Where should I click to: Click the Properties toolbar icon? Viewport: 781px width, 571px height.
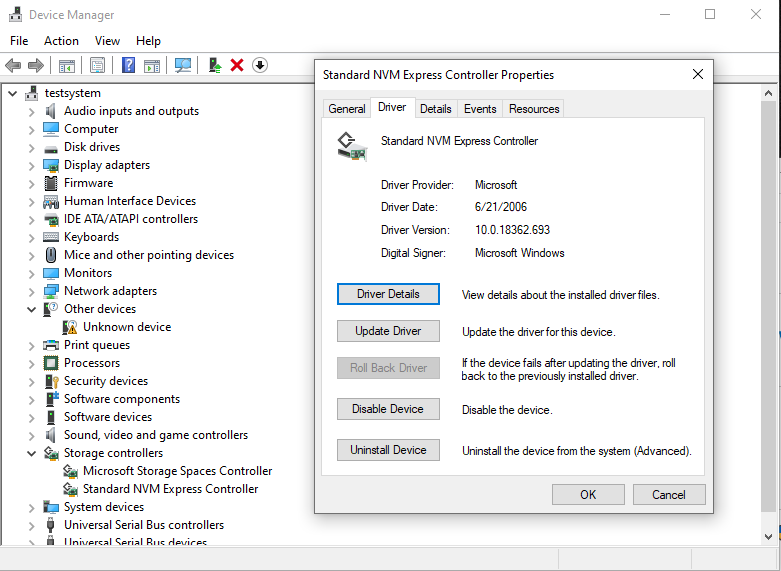point(98,65)
